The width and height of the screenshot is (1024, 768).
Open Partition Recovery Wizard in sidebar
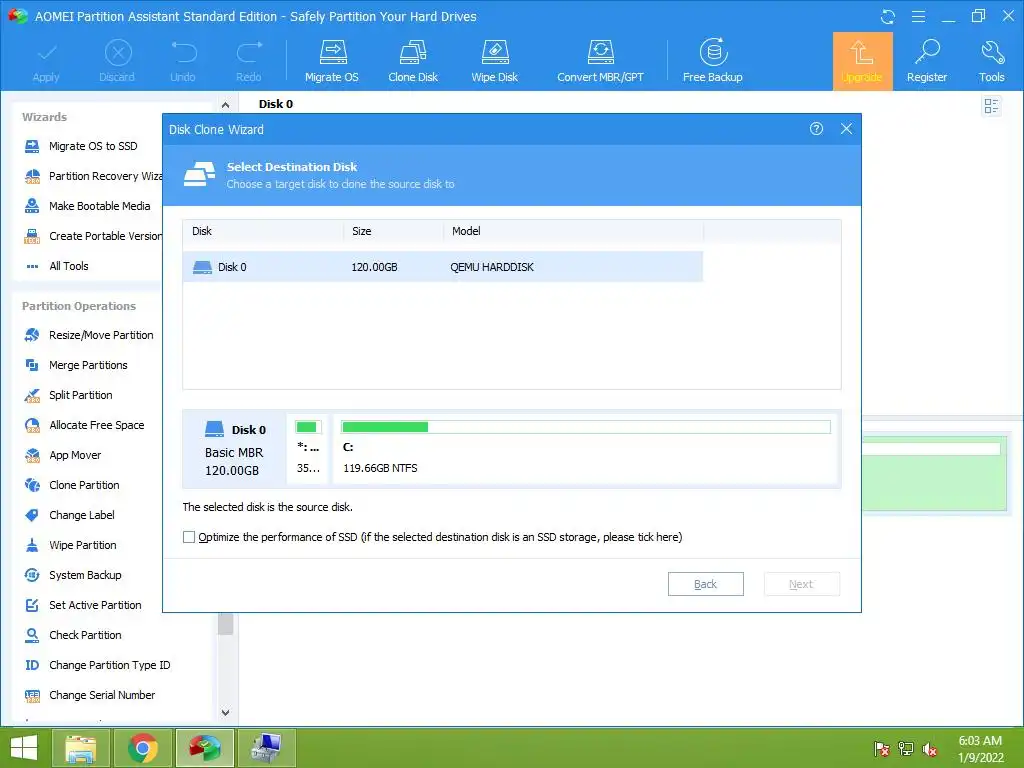coord(93,176)
